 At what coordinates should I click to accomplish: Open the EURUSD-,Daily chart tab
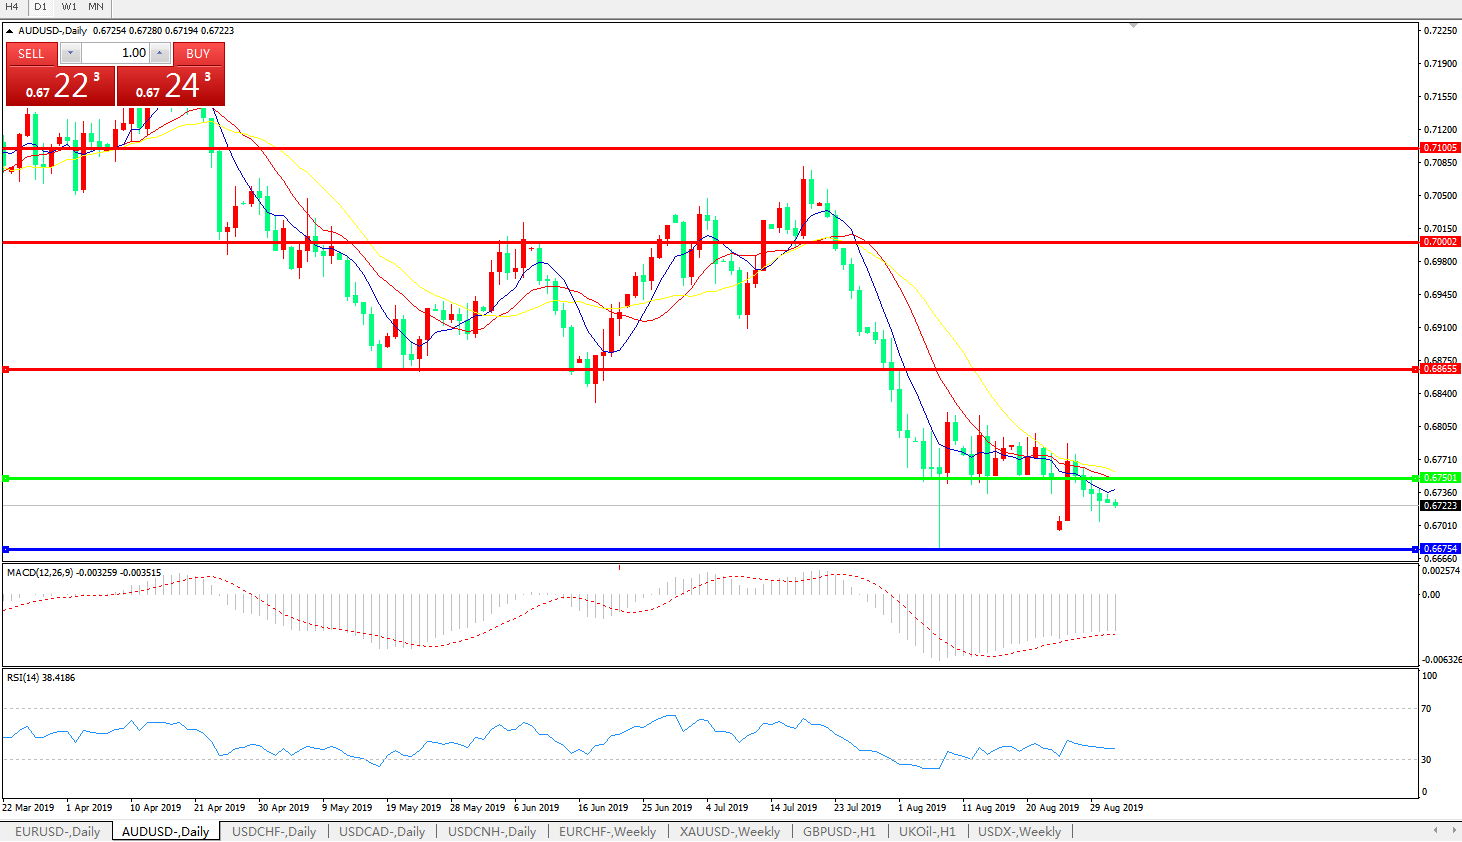[x=57, y=831]
